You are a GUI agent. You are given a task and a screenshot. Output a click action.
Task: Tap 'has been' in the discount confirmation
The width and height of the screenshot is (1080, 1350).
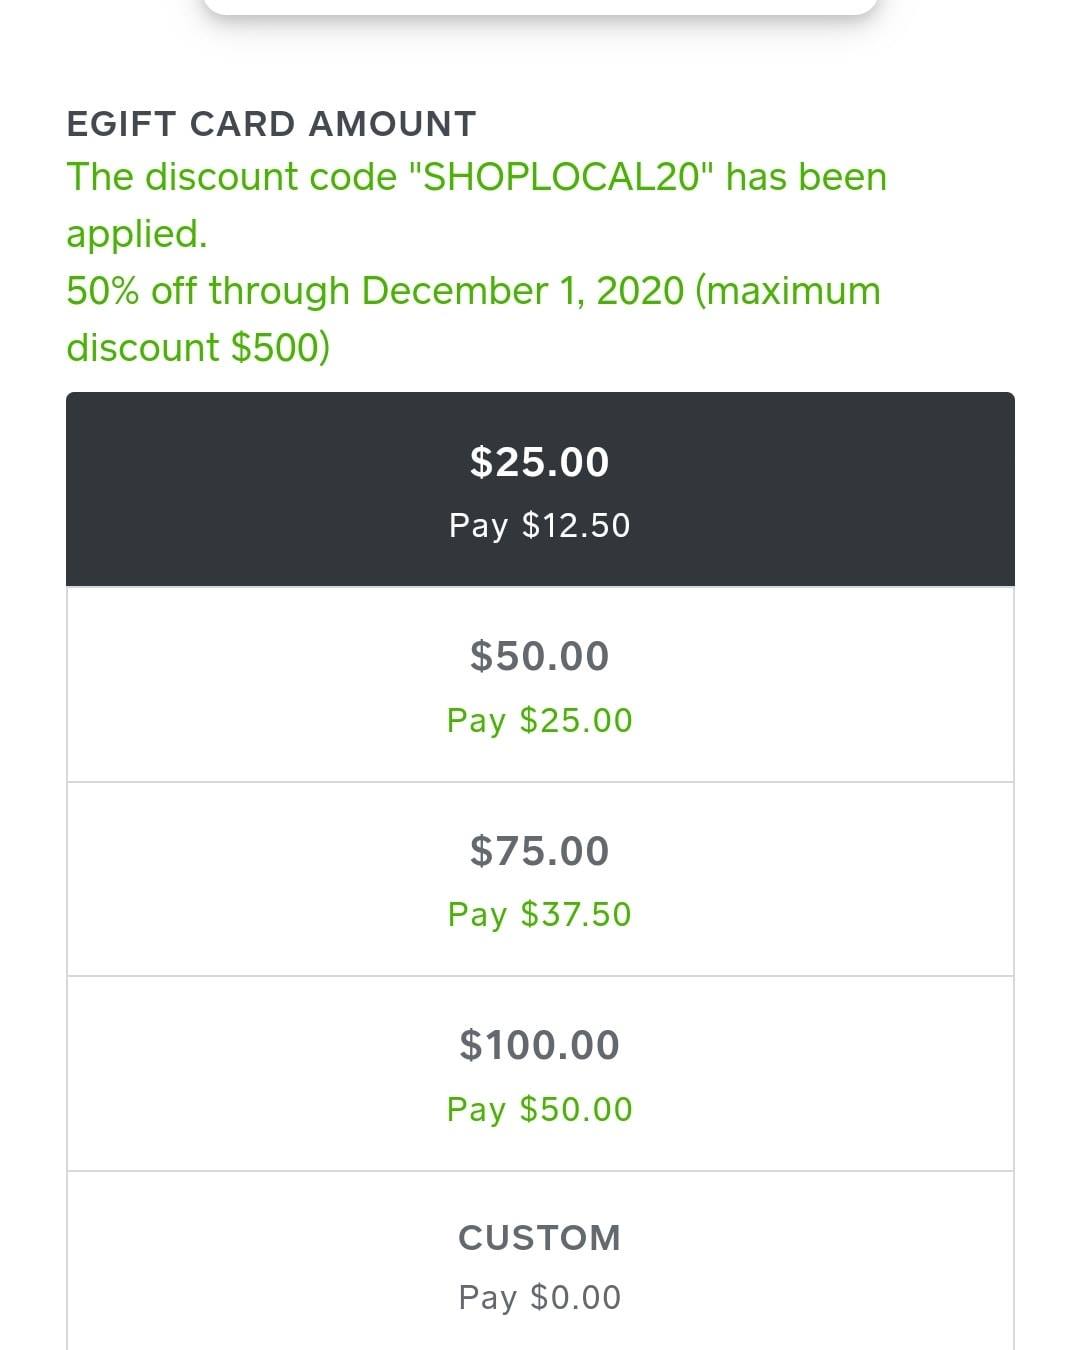[807, 177]
